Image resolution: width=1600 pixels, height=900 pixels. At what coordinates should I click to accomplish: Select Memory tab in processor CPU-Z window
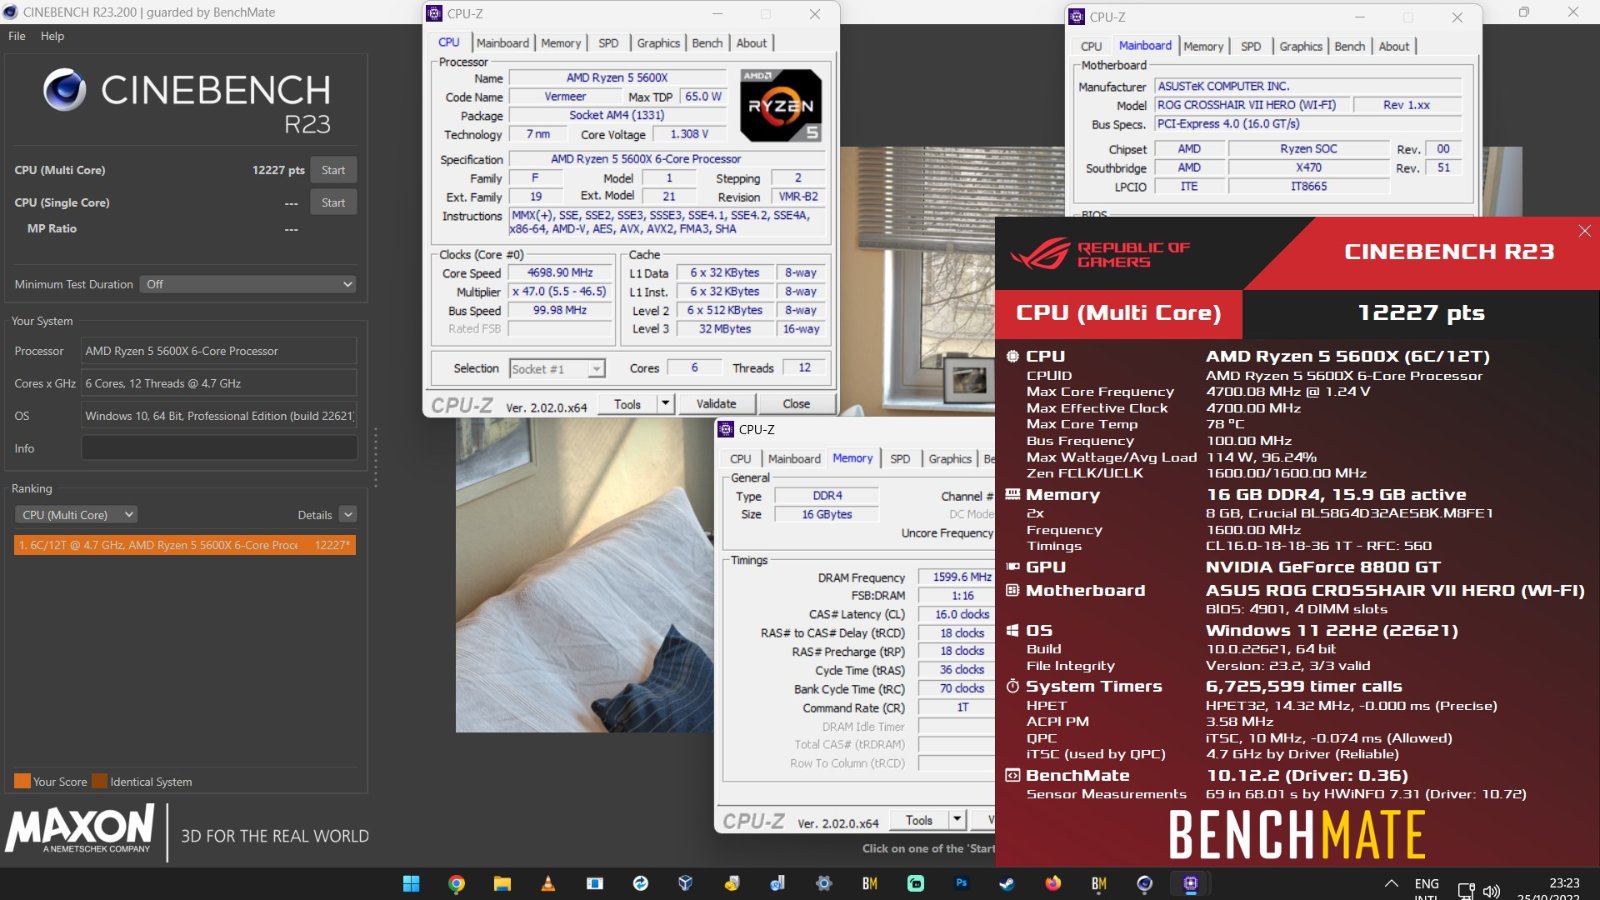pos(561,43)
